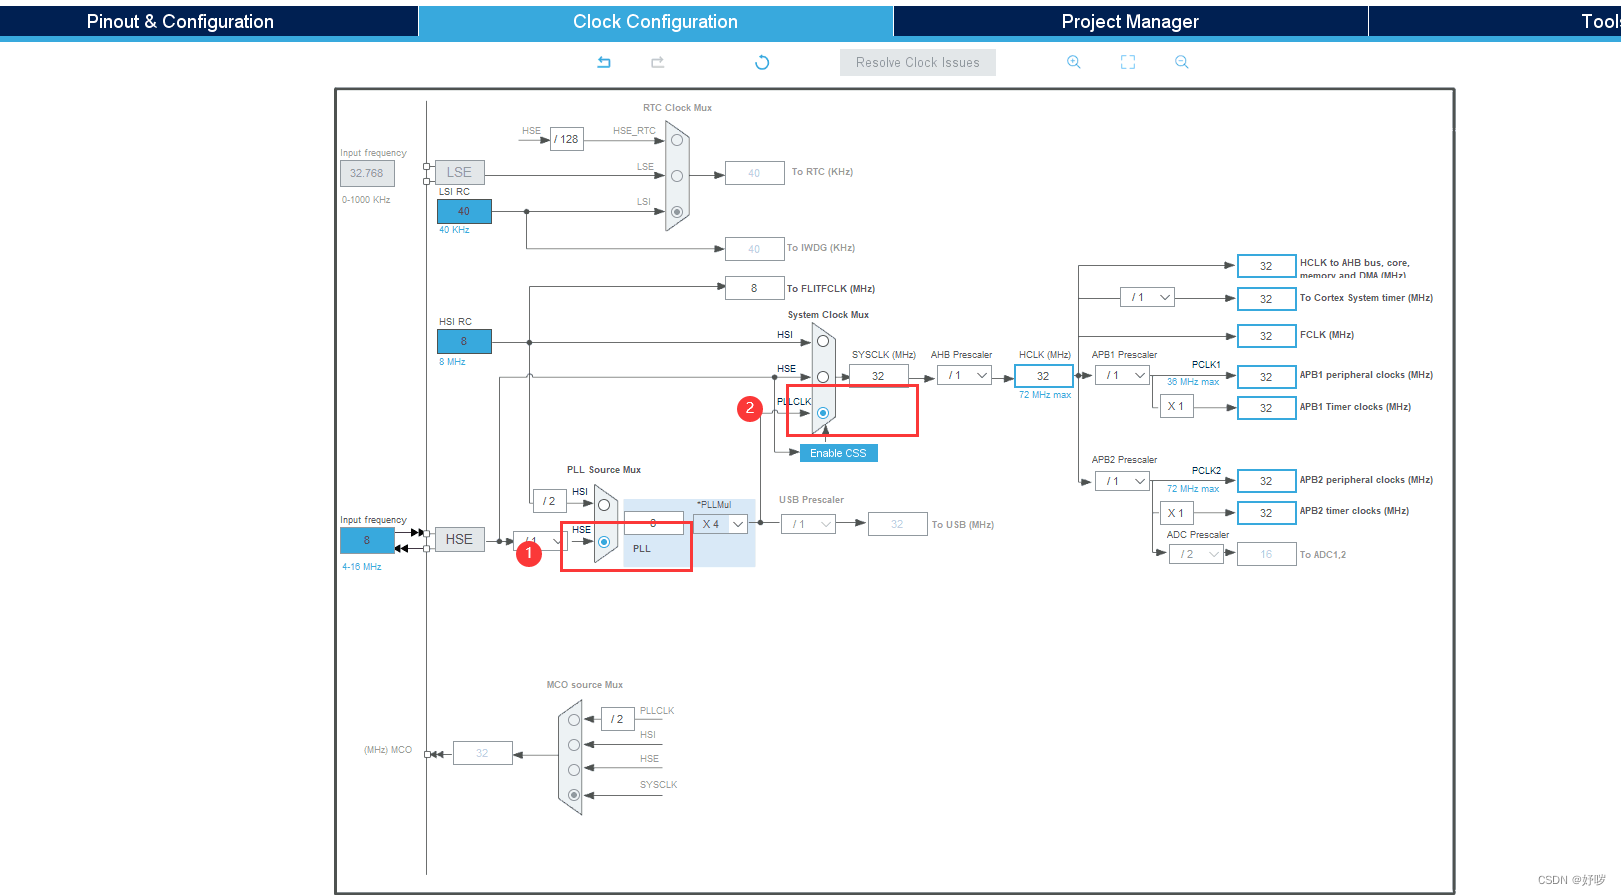Select HSI in PLL Source Mux

604,506
